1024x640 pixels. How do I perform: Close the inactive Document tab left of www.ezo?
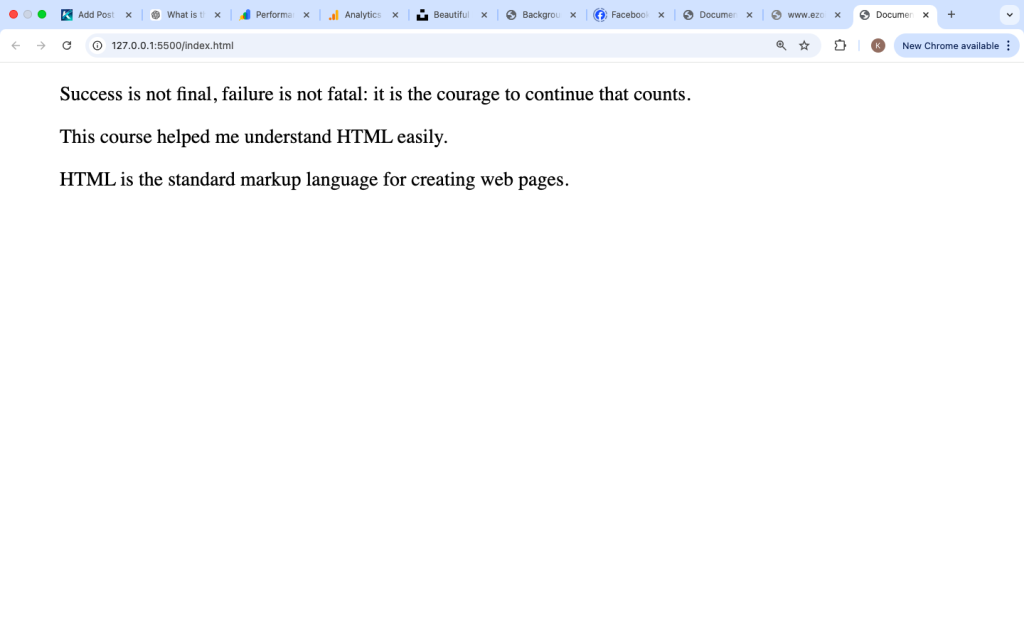(x=749, y=14)
